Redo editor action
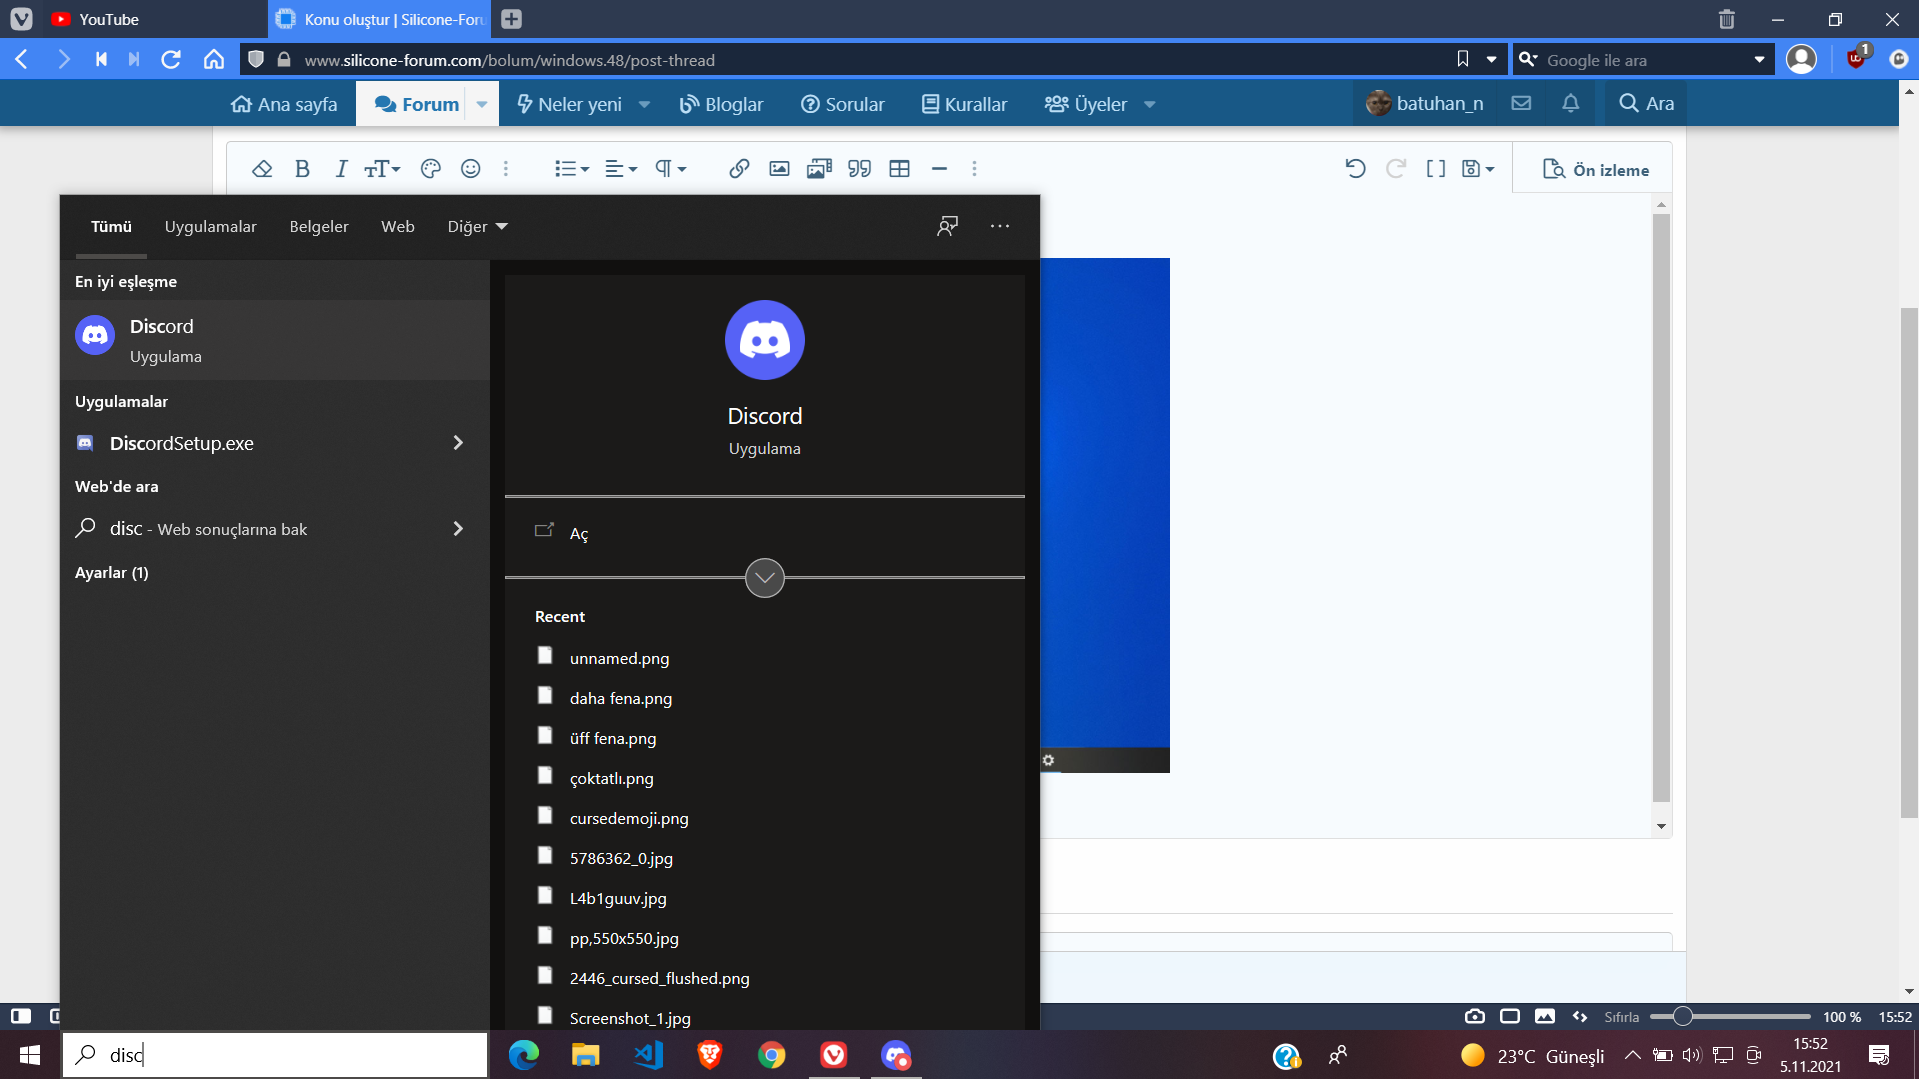Image resolution: width=1919 pixels, height=1079 pixels. tap(1396, 169)
